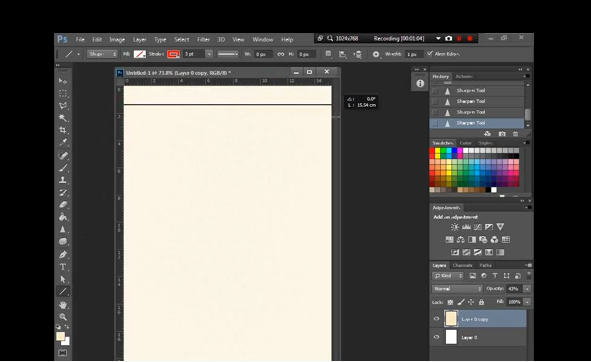Pick the Zoom tool magnifier
This screenshot has width=591, height=362.
pos(63,317)
